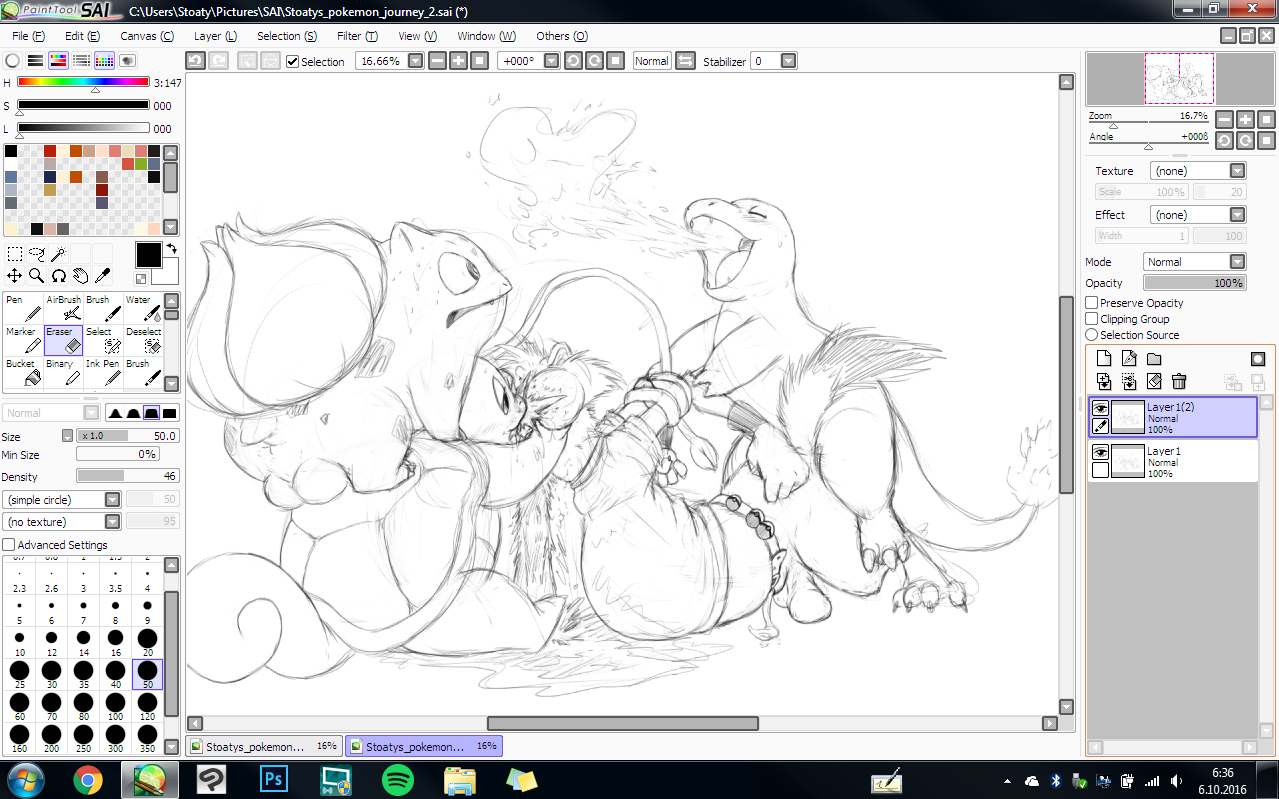Select brush size preset 100
This screenshot has height=799, width=1279.
115,707
